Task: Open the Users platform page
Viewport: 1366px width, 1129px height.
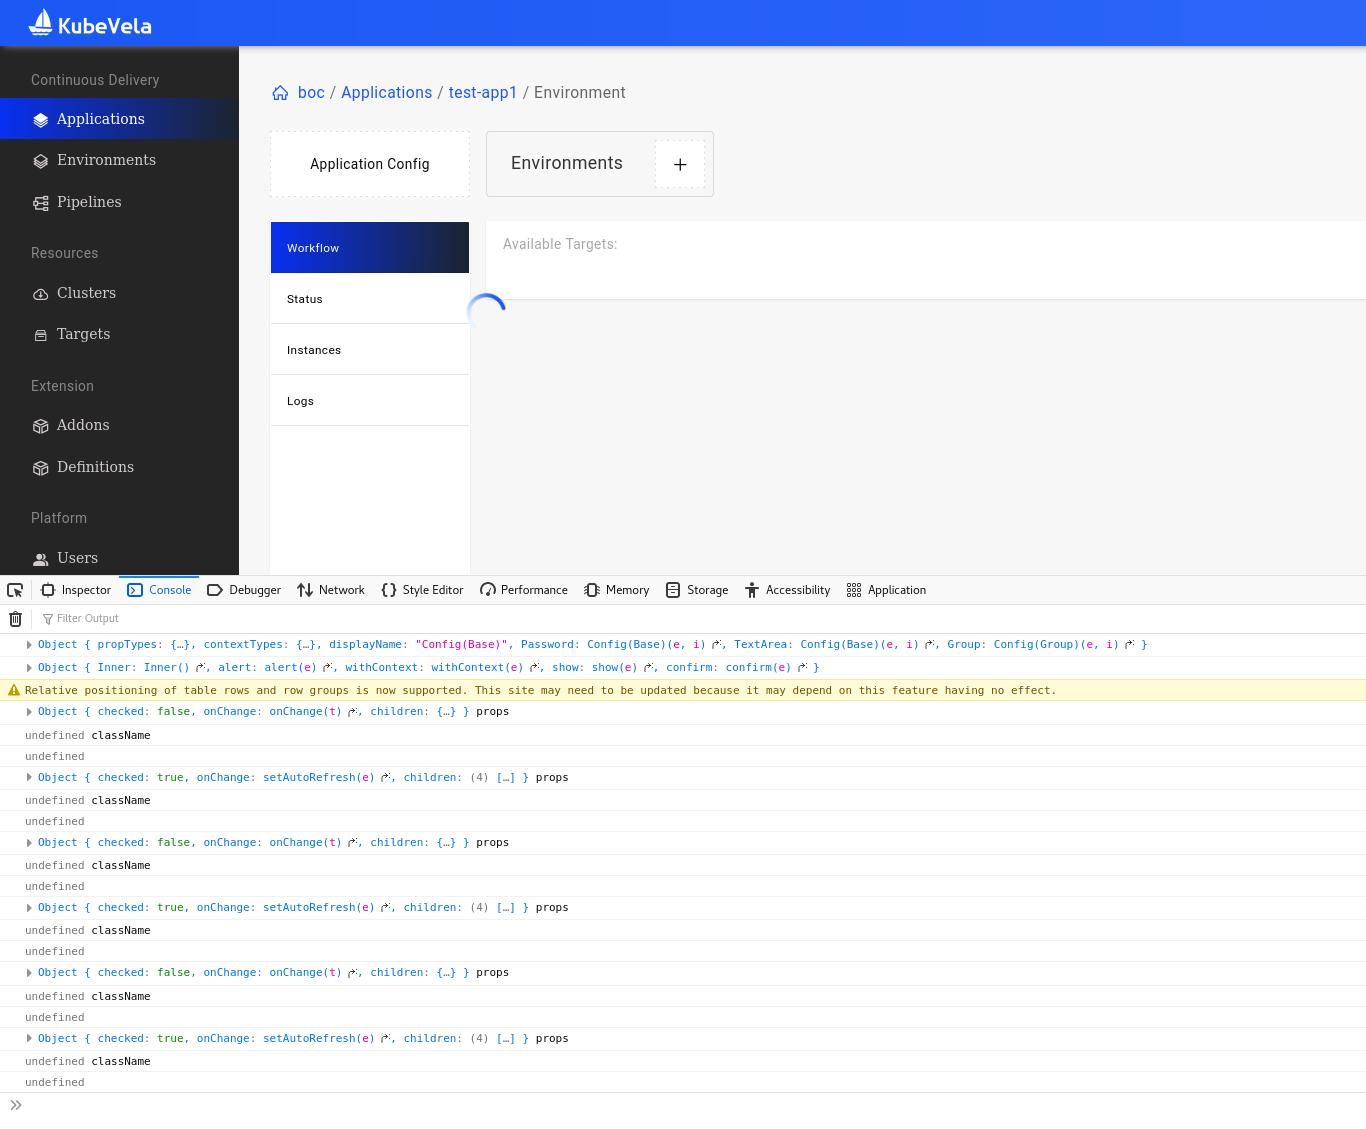Action: [x=77, y=558]
